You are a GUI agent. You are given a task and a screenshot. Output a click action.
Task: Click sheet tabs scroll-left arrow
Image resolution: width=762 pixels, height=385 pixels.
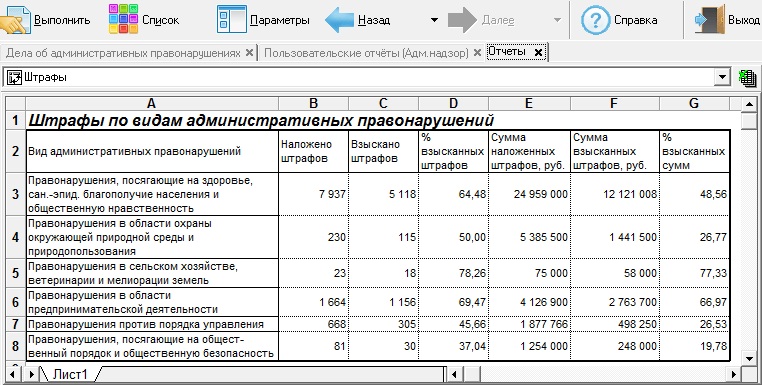tap(12, 374)
